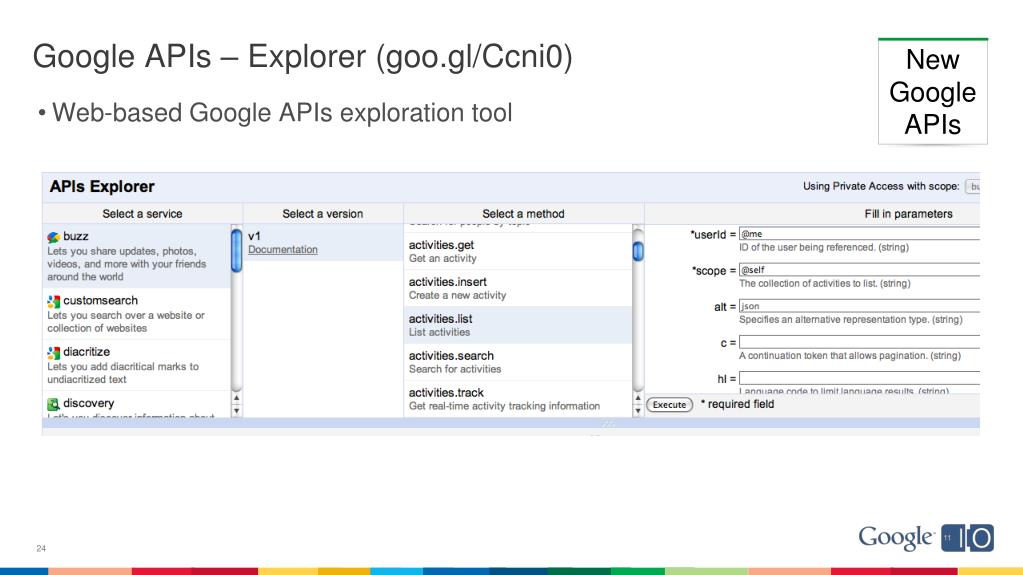
Task: Click 'Web-based Google APIs exploration tool' bullet
Action: click(282, 112)
